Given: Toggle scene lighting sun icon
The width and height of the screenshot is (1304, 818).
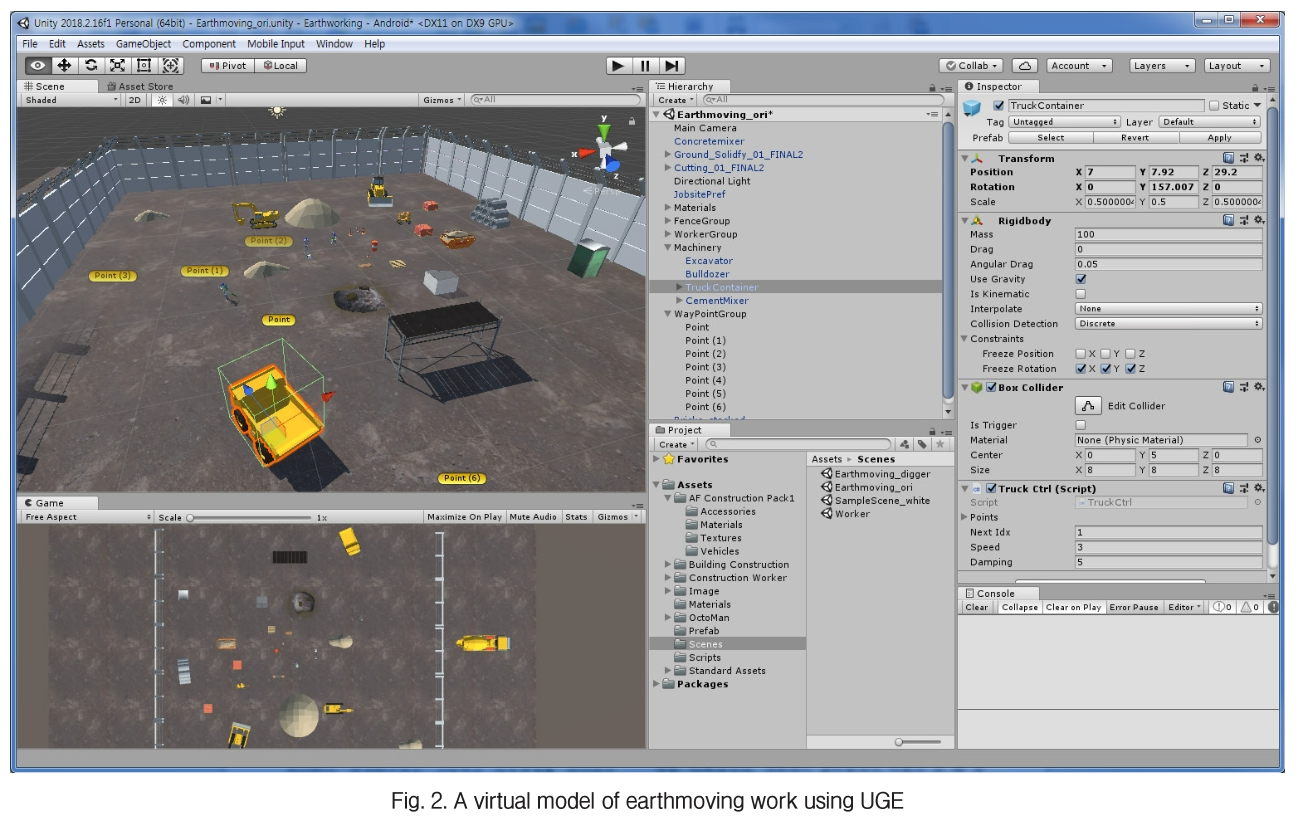Looking at the screenshot, I should pyautogui.click(x=162, y=100).
